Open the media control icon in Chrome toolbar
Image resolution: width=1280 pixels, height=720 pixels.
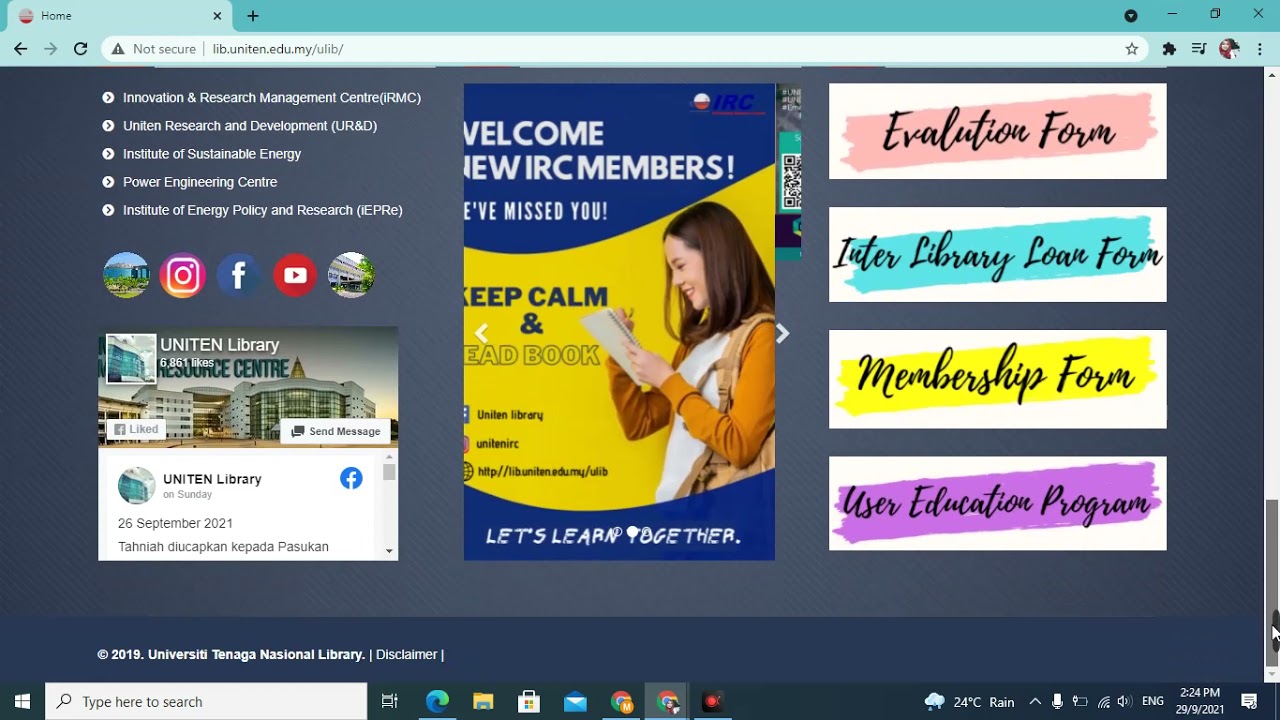pyautogui.click(x=1199, y=48)
